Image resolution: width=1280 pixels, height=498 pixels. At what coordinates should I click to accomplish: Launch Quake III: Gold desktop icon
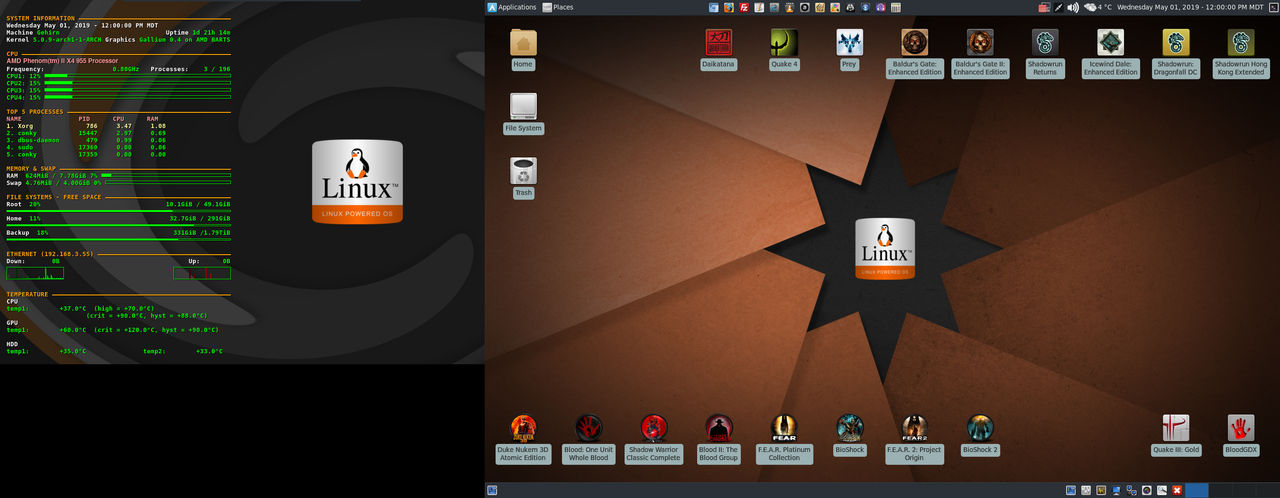point(1176,436)
